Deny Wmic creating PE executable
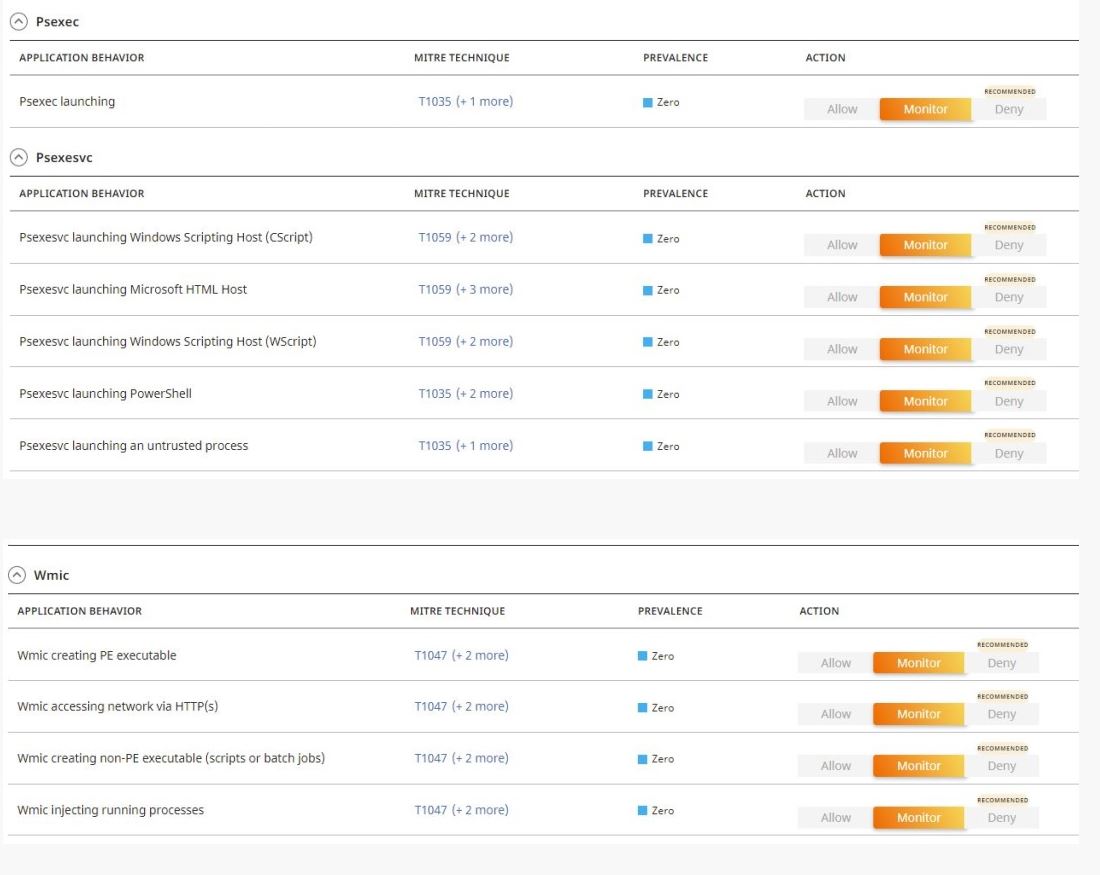 point(1001,663)
